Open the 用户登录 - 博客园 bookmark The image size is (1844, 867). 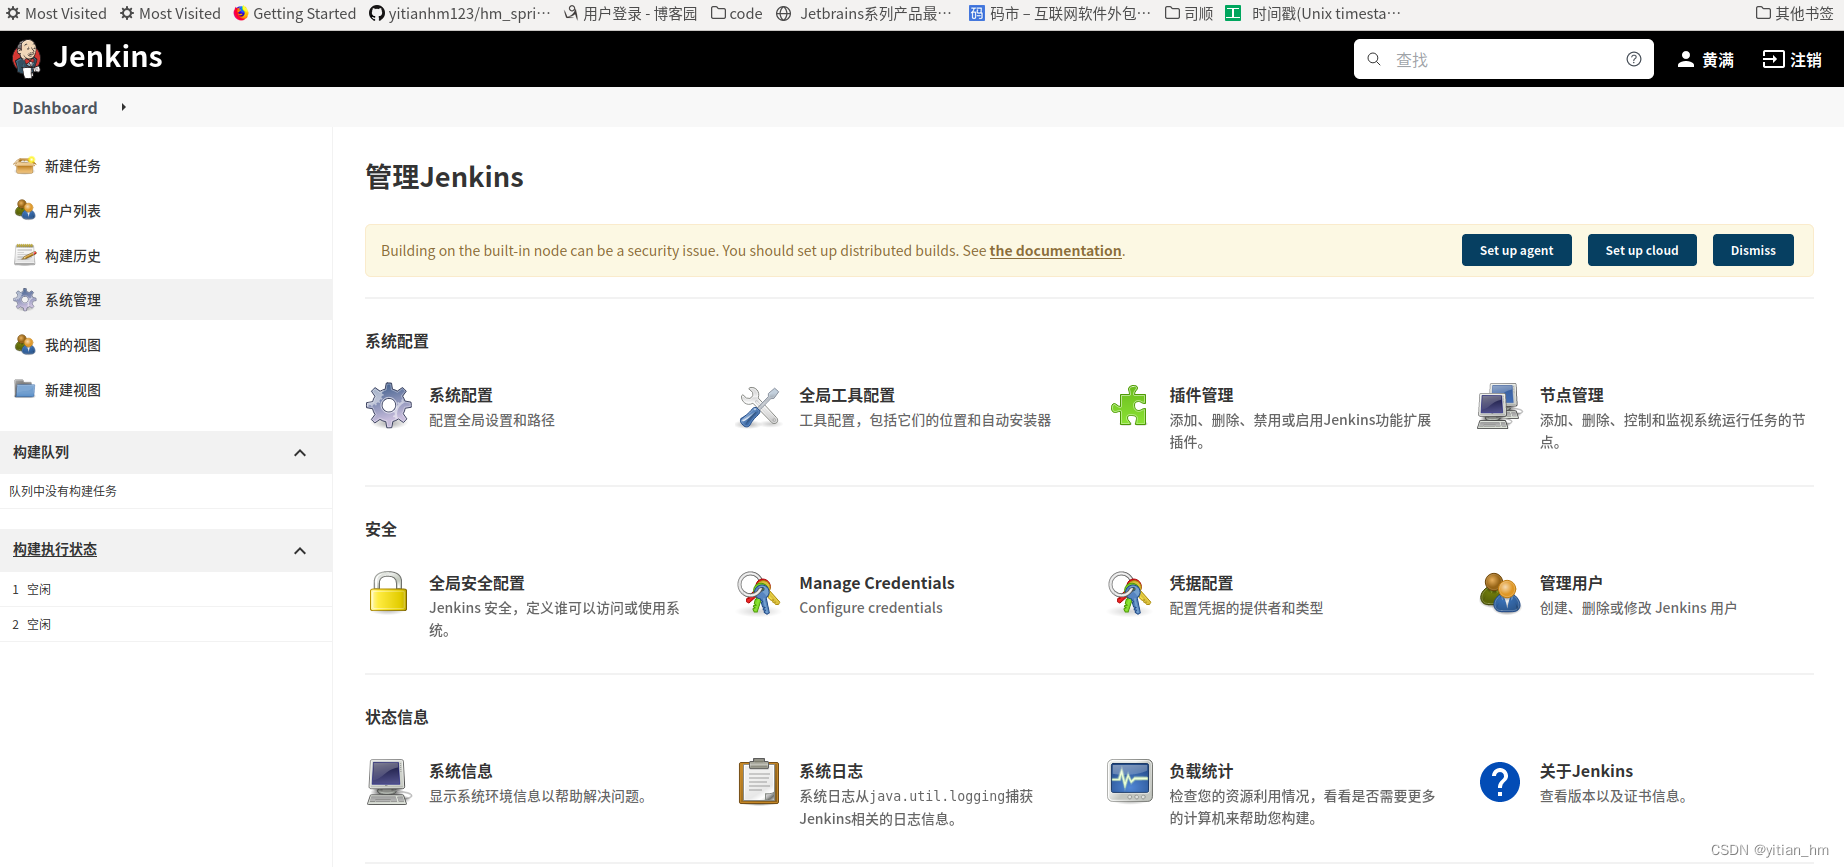tap(630, 13)
